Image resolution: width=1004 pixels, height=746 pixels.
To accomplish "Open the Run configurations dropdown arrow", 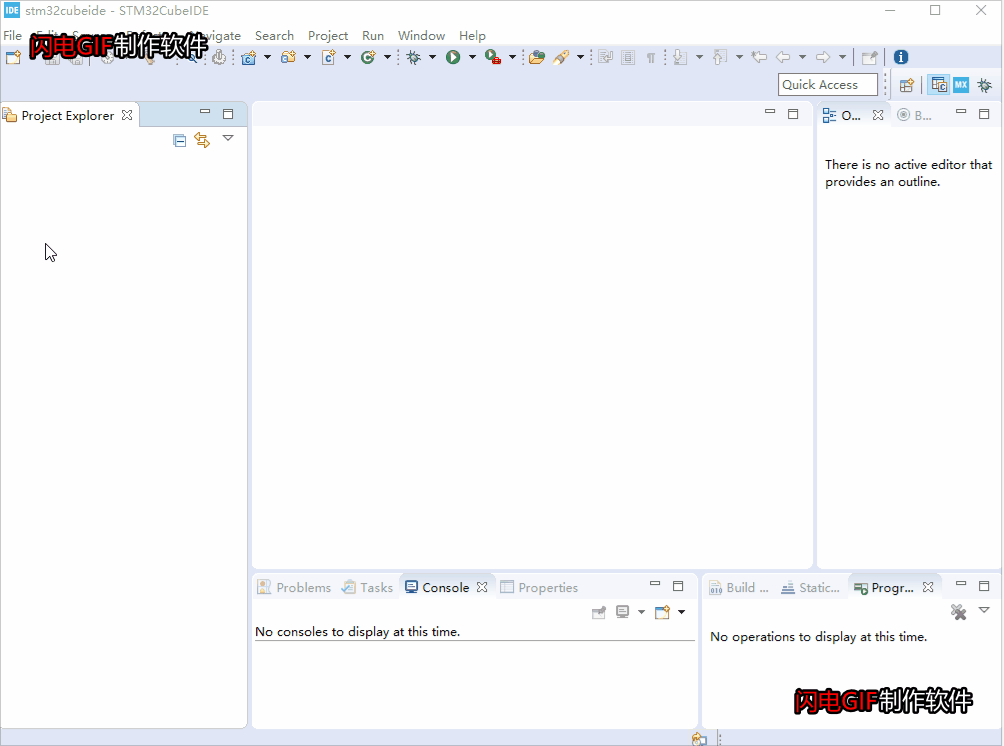I will (472, 58).
